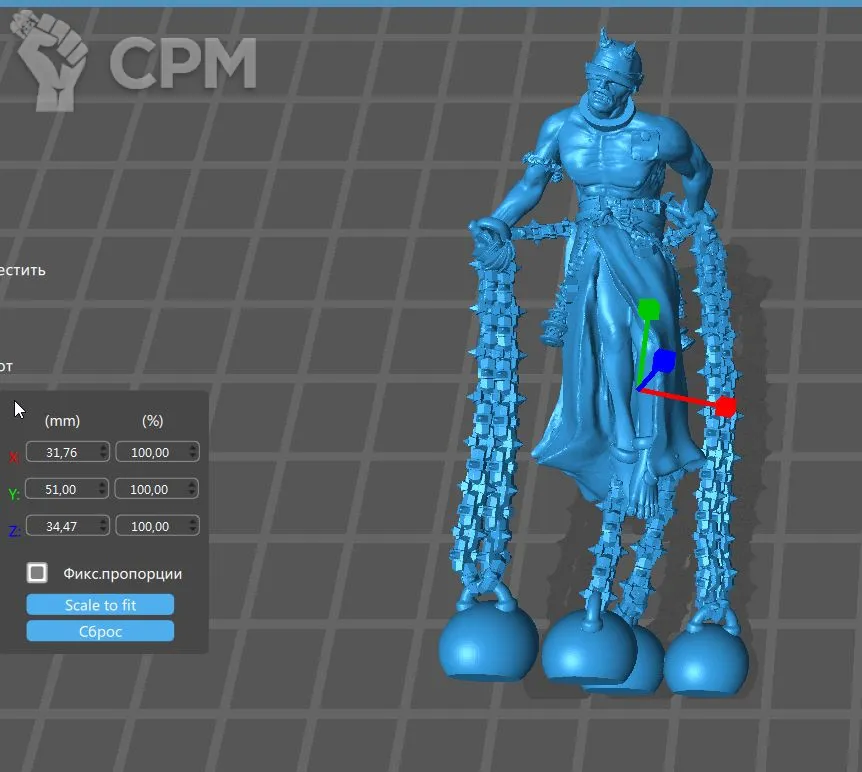This screenshot has width=862, height=772.
Task: Open the partially visible Переместить move tool
Action: point(22,270)
